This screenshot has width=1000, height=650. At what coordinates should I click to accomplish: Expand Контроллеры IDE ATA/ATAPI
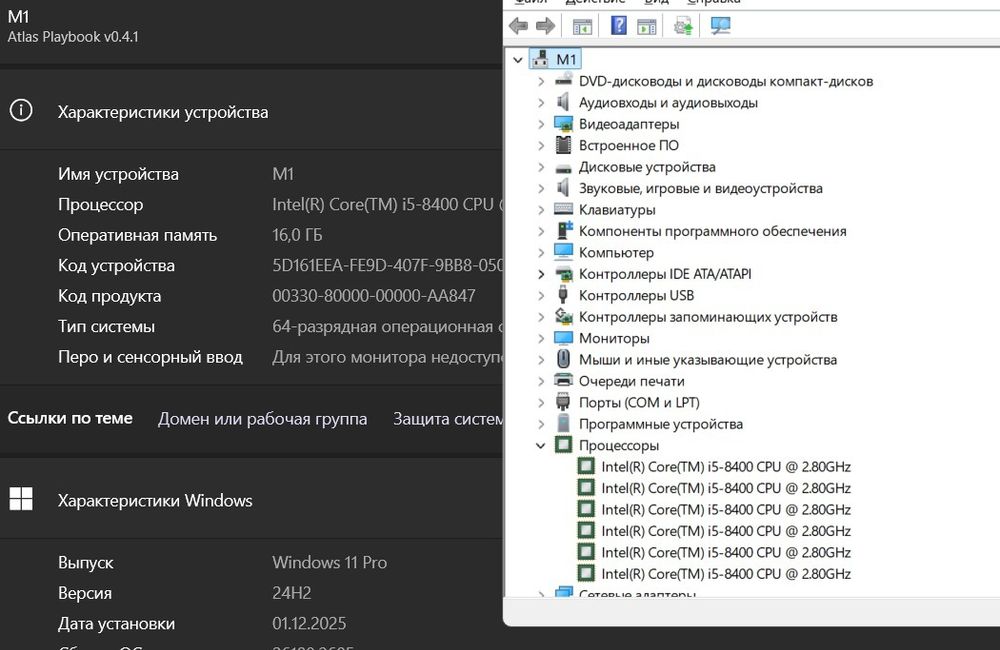point(541,274)
